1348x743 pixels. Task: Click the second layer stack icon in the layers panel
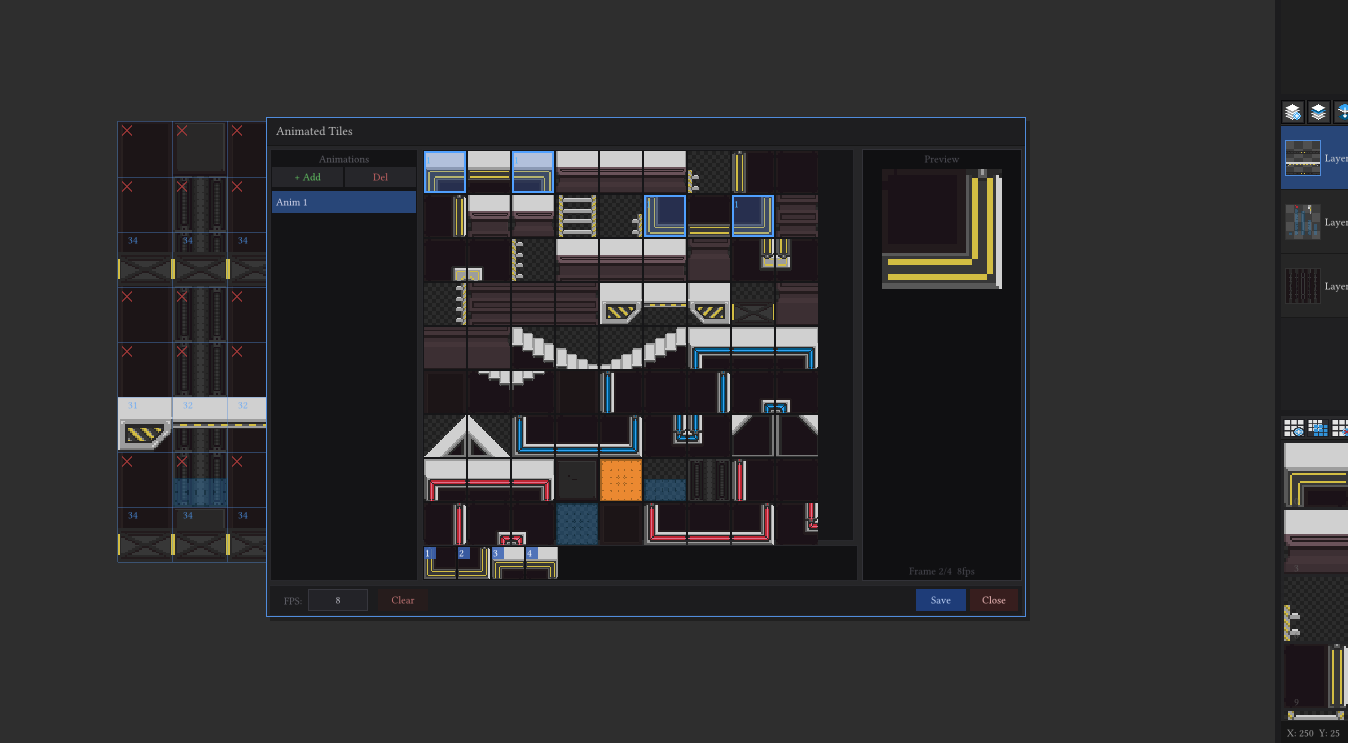pos(1319,112)
